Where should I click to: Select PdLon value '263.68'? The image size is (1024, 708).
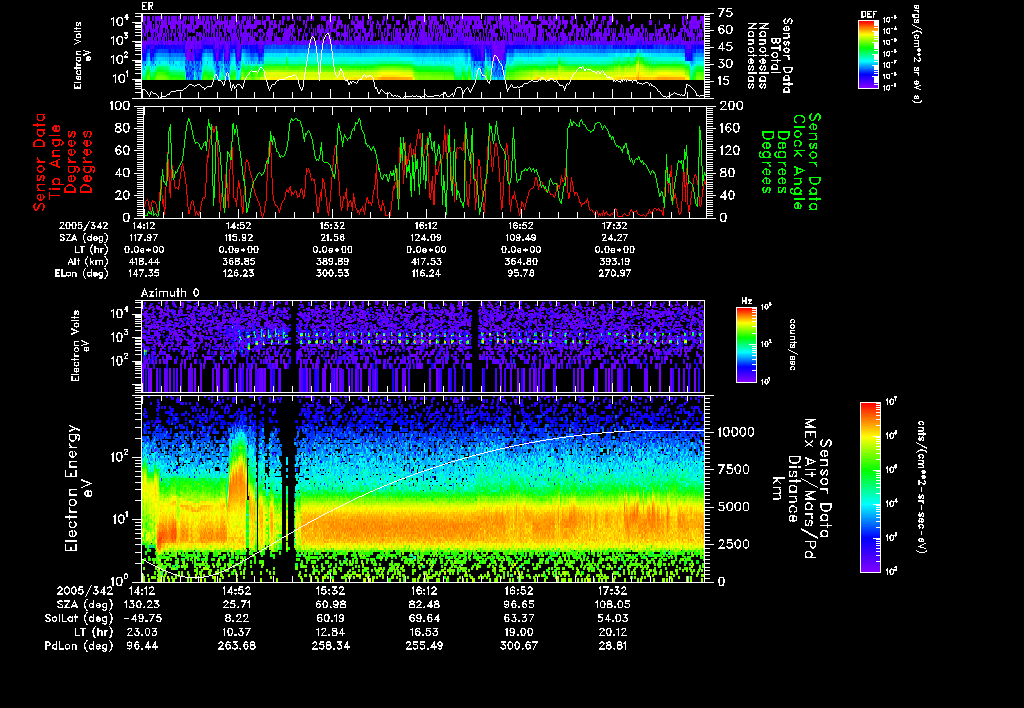point(237,645)
